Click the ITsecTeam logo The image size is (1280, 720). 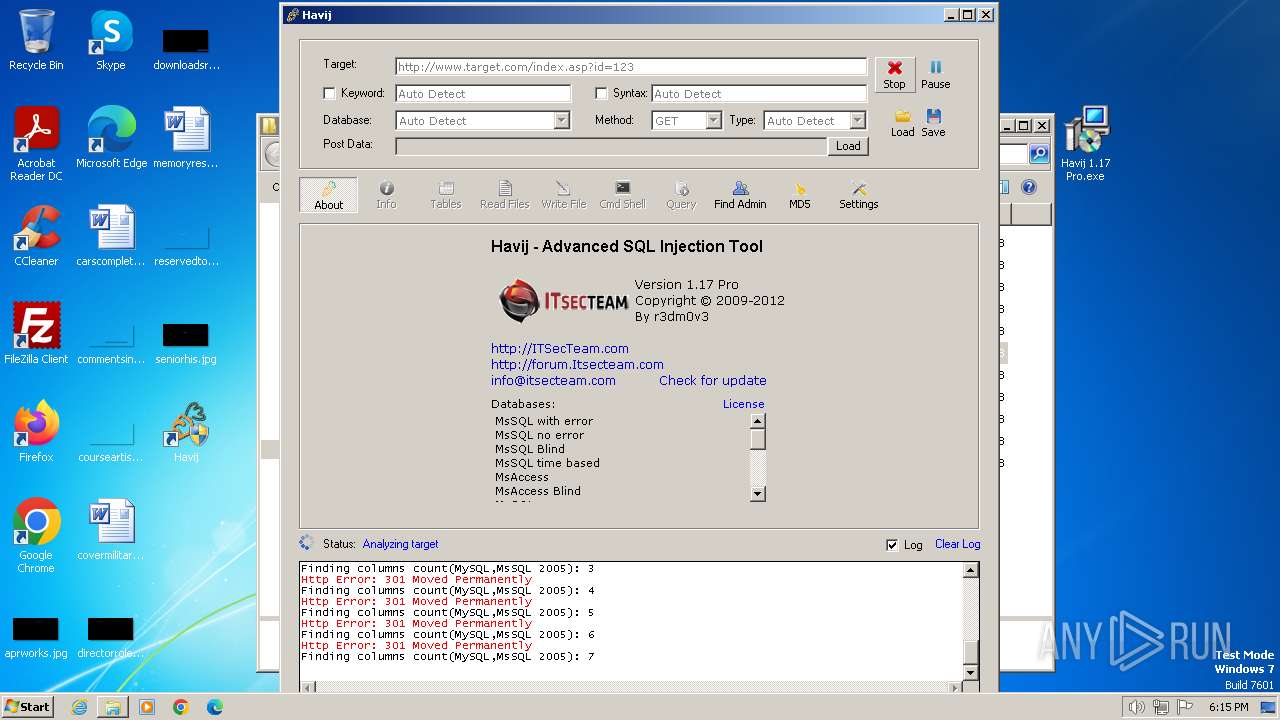(x=563, y=300)
